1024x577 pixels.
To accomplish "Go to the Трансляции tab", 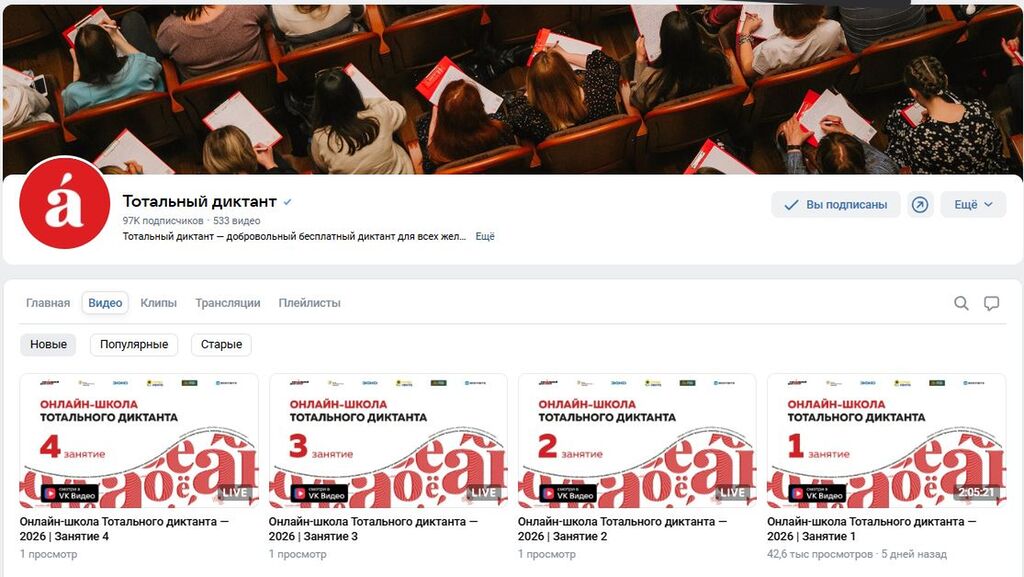I will (x=228, y=303).
